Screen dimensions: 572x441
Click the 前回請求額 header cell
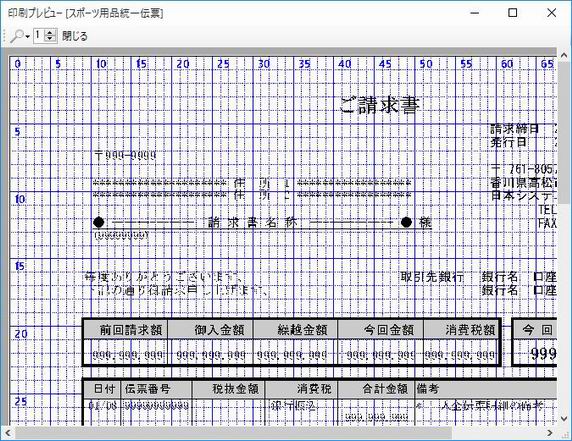coord(126,330)
